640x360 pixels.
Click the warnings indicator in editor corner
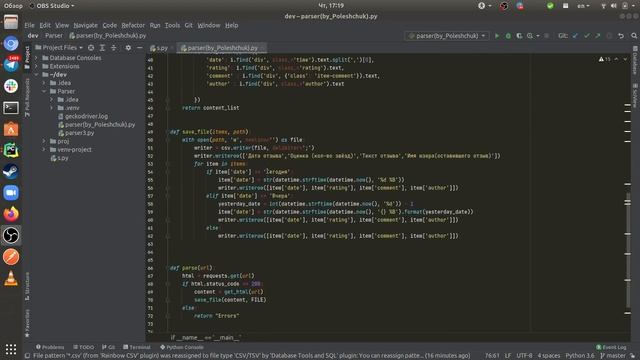click(x=604, y=60)
